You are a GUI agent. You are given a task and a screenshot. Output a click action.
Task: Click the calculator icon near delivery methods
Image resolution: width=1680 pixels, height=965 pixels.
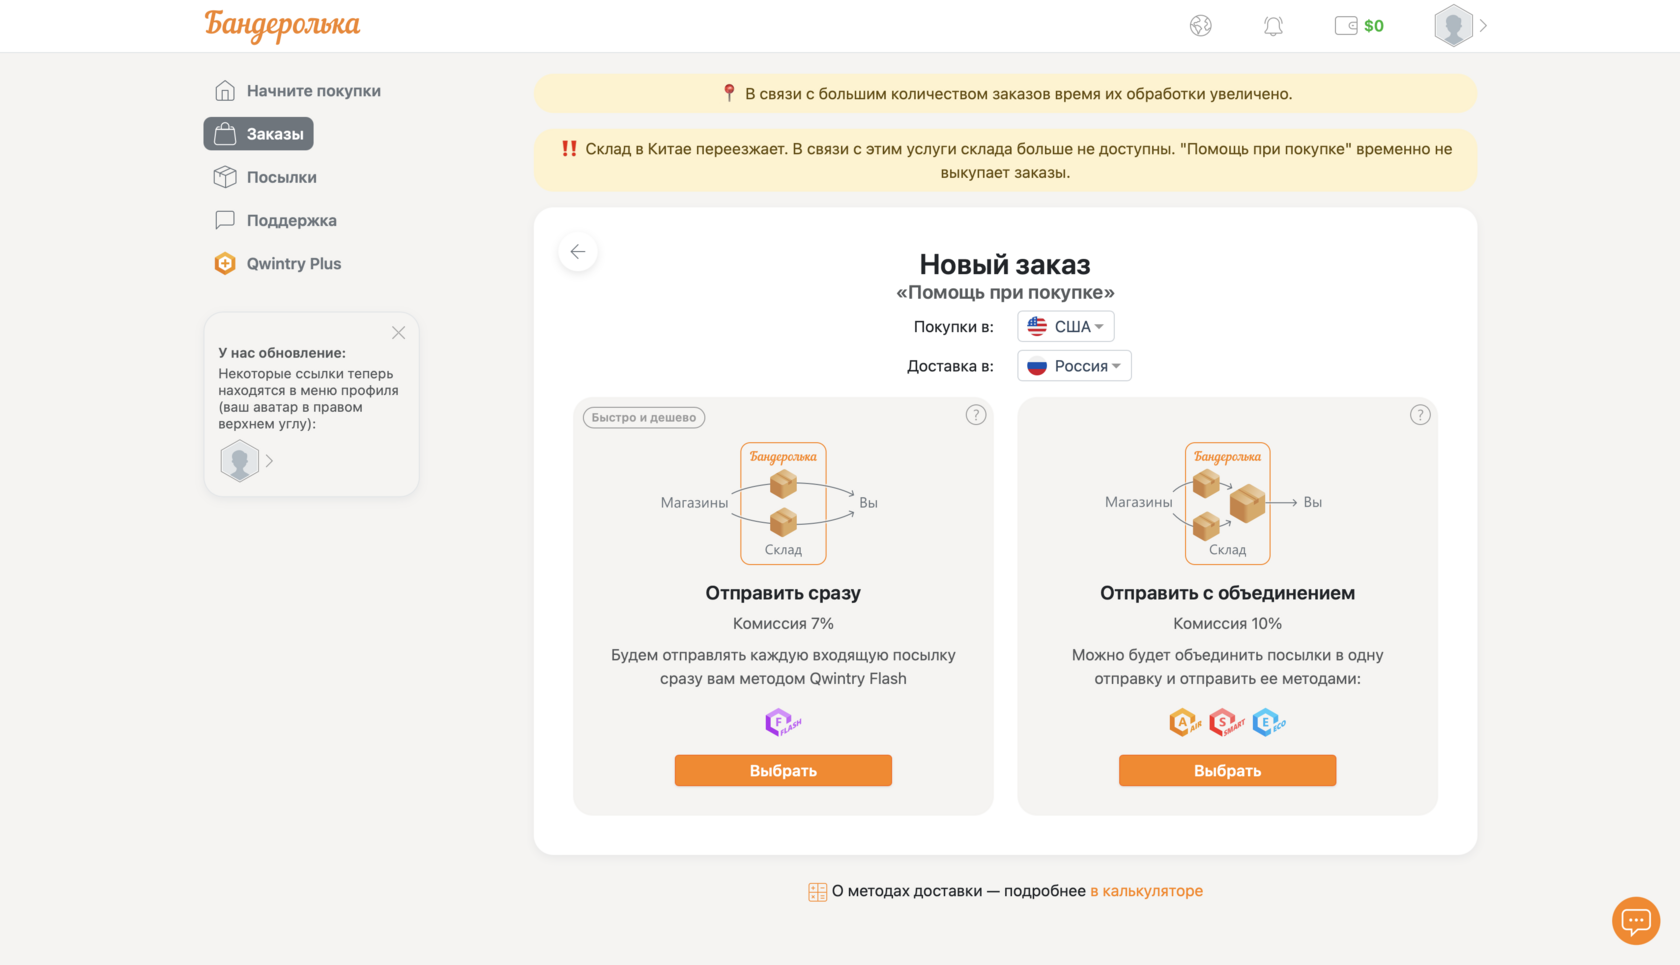click(817, 892)
